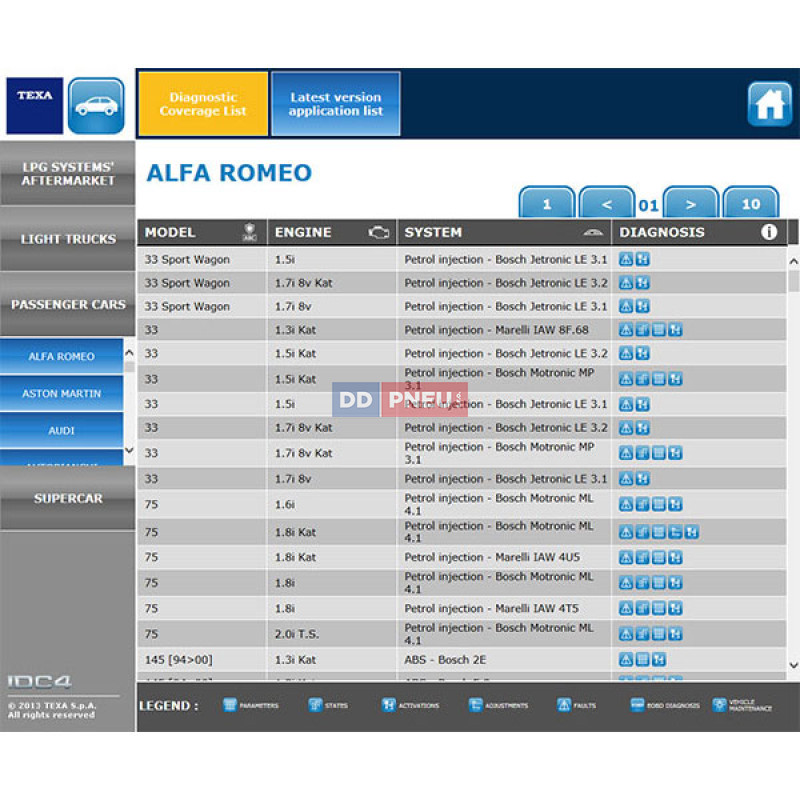Click the blue car icon button
This screenshot has height=800, width=800.
pyautogui.click(x=96, y=106)
